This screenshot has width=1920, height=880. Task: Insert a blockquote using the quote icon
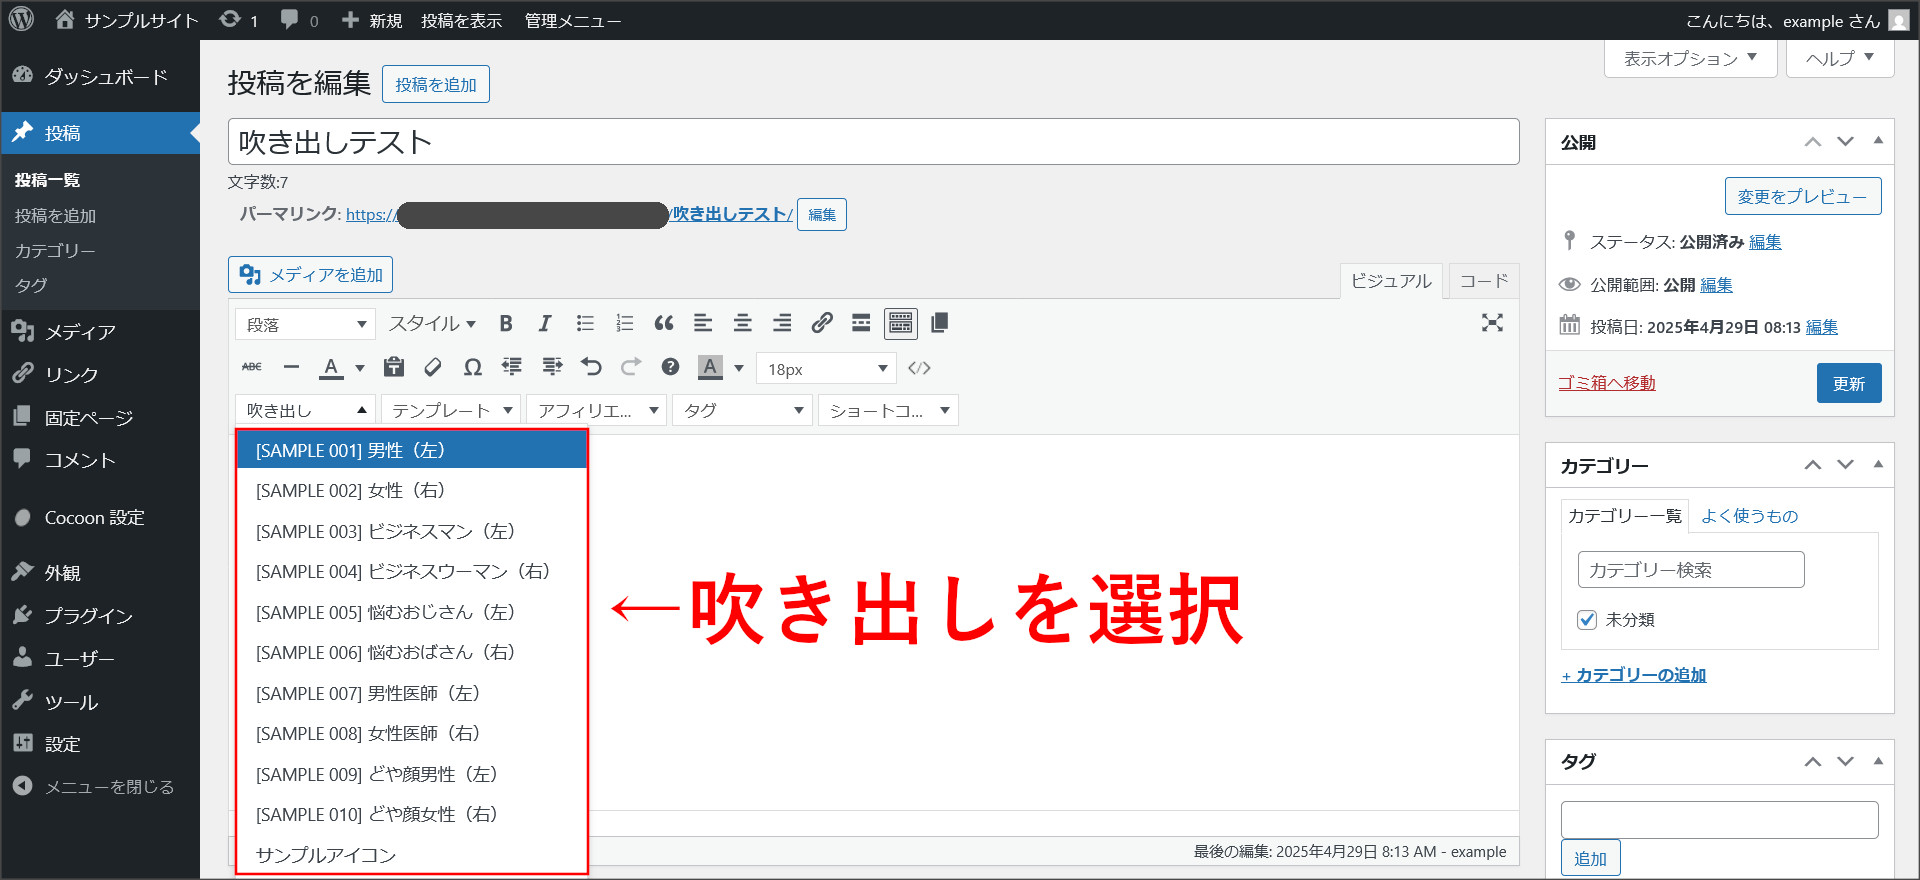coord(663,323)
